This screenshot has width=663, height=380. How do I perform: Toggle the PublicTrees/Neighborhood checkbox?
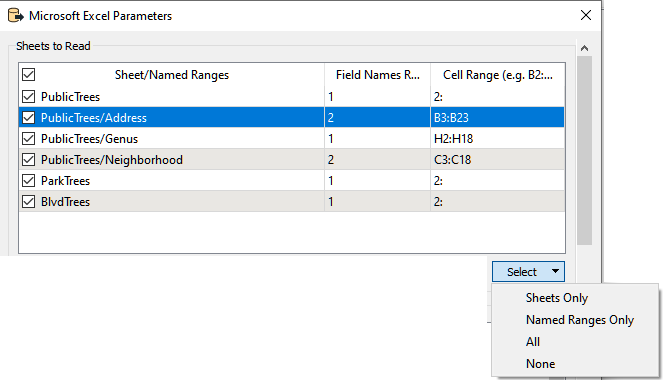28,160
